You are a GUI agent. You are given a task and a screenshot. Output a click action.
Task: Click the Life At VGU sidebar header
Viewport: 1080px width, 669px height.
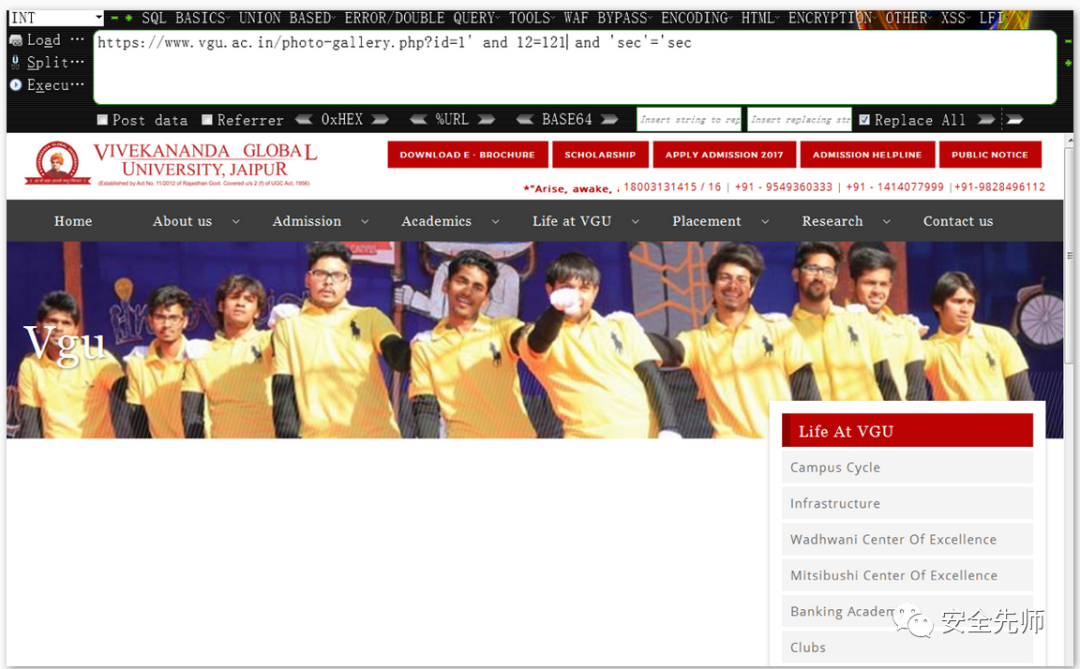(x=907, y=431)
